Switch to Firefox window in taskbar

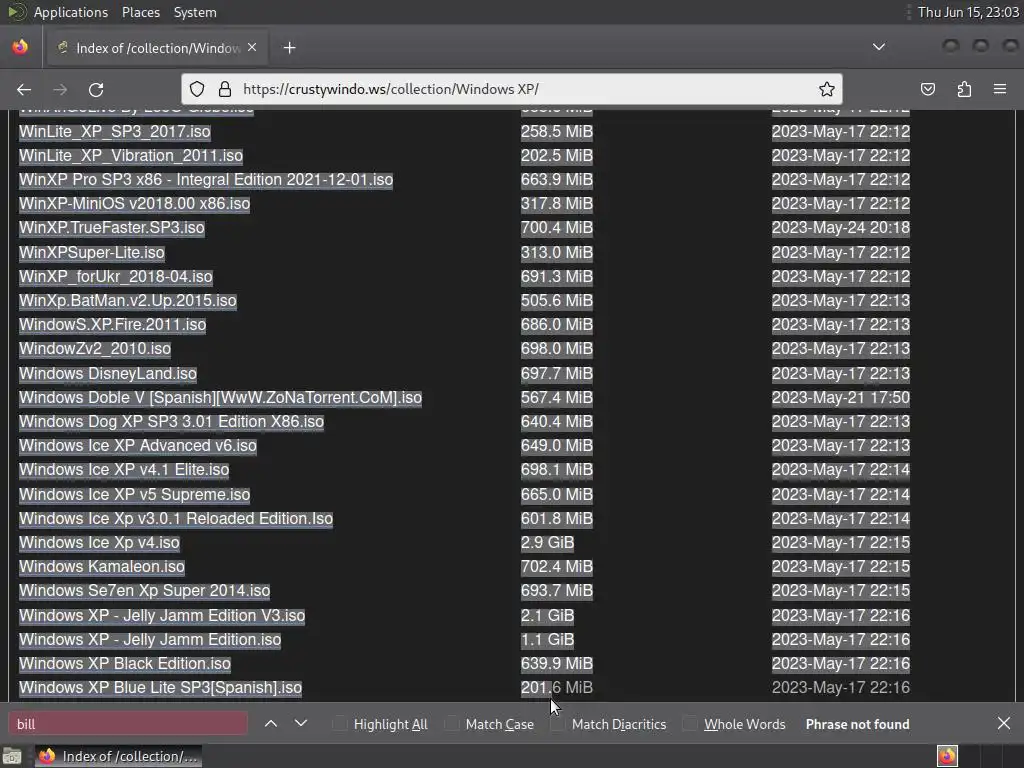(x=118, y=756)
